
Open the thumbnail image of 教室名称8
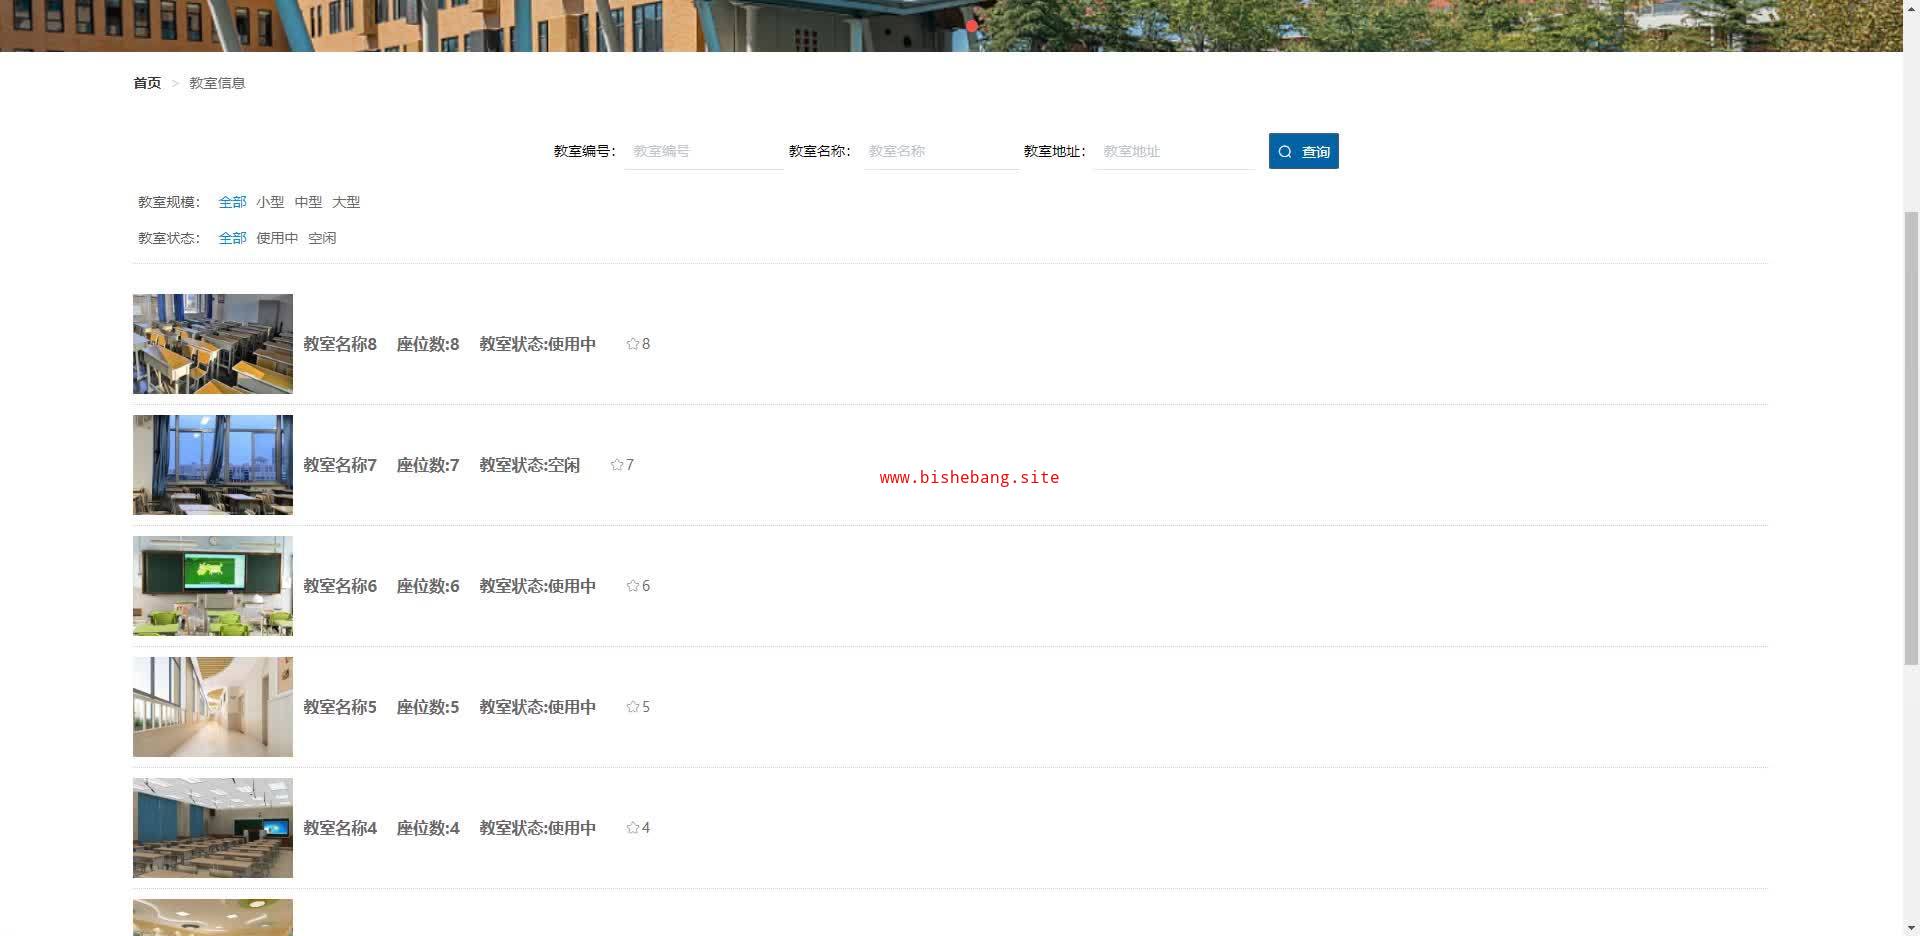click(x=213, y=344)
